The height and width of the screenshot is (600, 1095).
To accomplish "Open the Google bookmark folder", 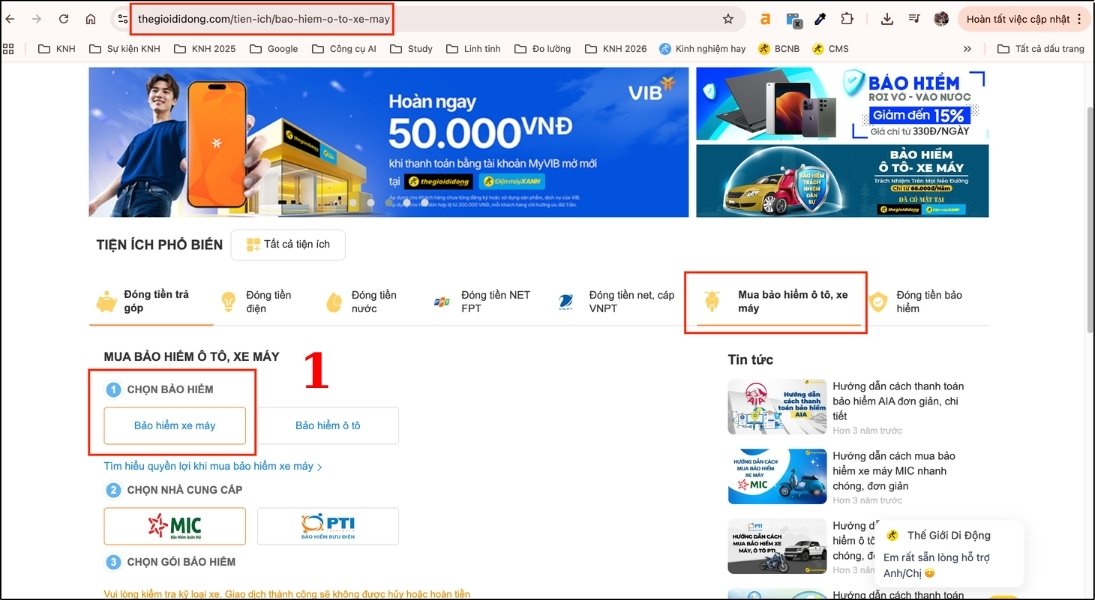I will coord(274,49).
